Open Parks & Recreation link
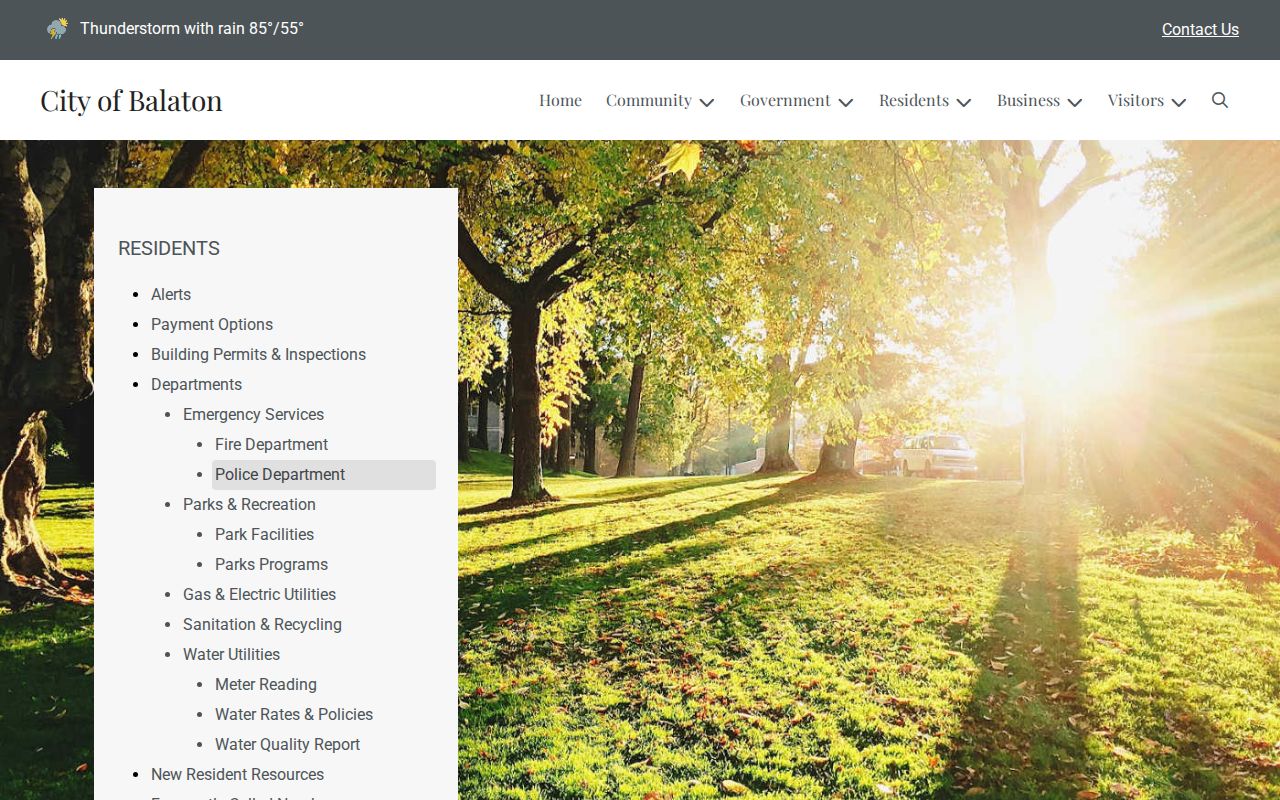 [x=249, y=504]
